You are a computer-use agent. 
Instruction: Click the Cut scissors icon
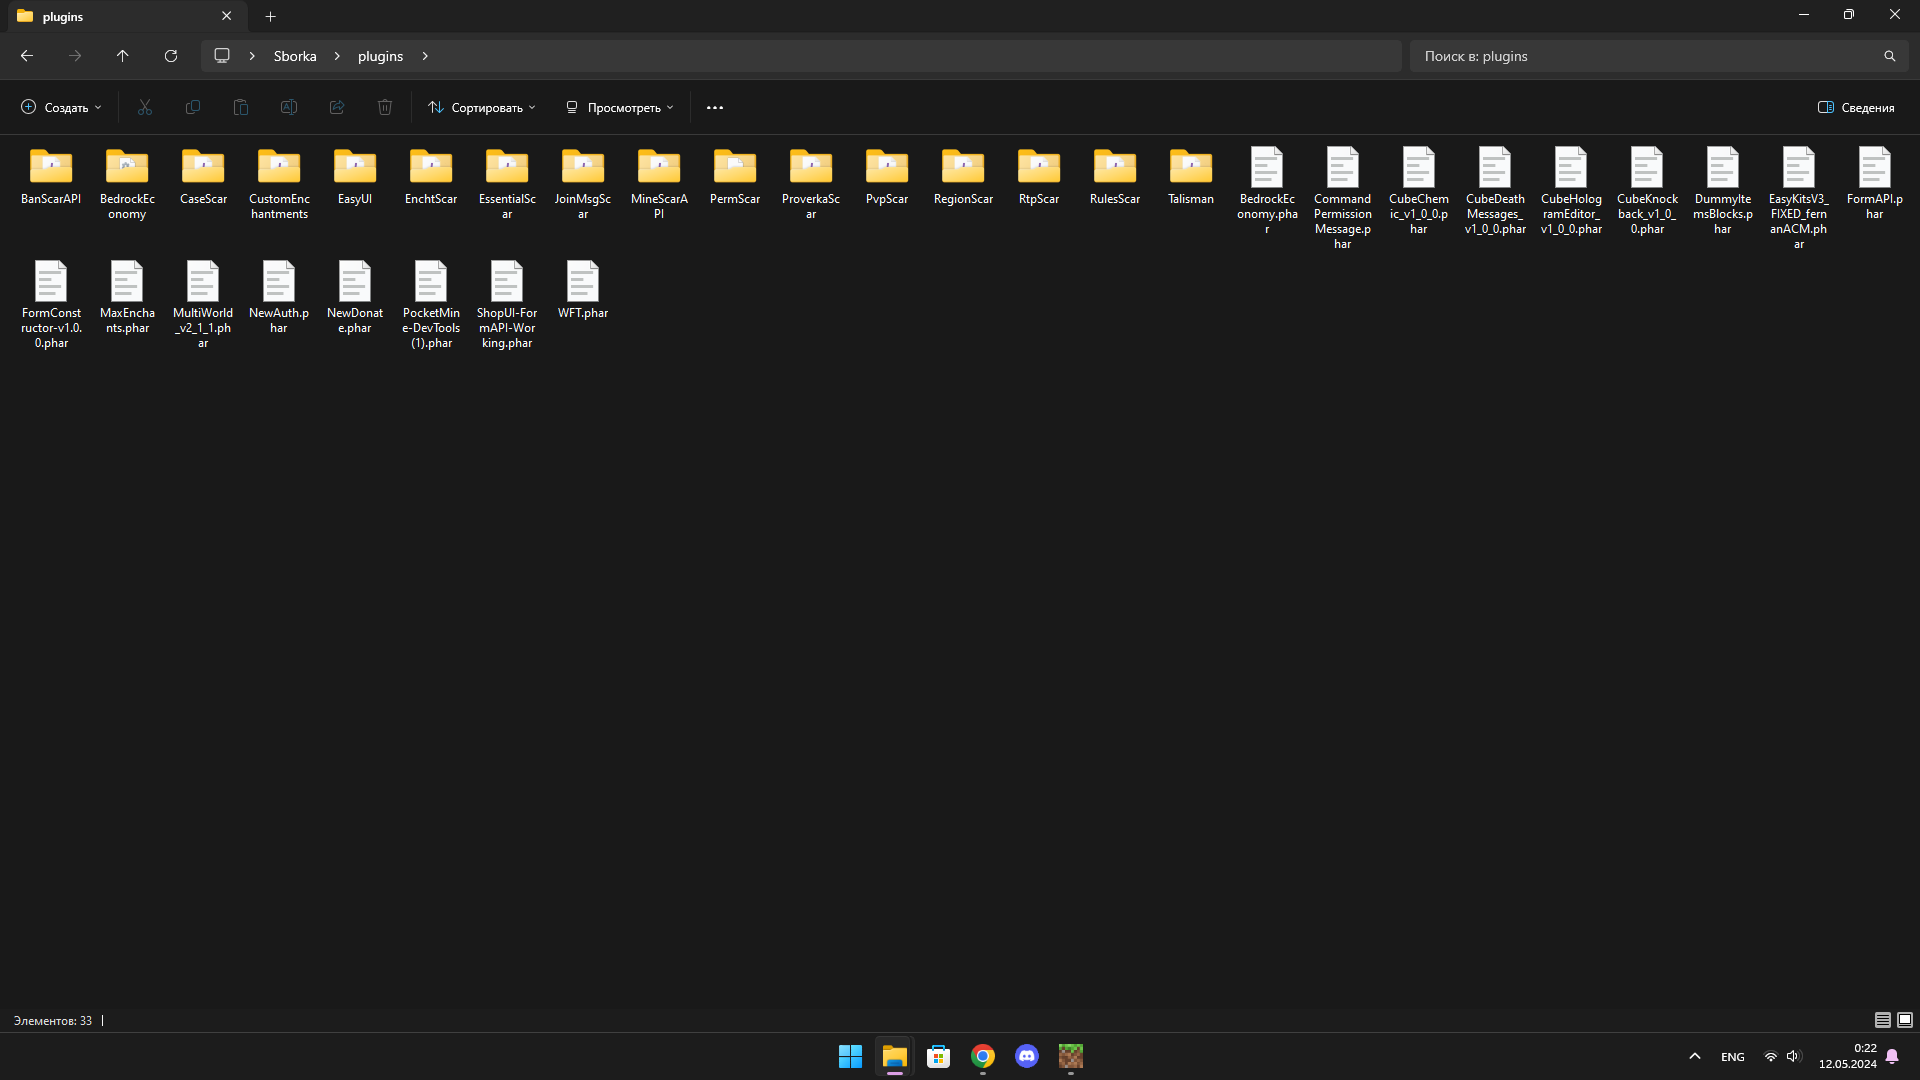pyautogui.click(x=144, y=107)
